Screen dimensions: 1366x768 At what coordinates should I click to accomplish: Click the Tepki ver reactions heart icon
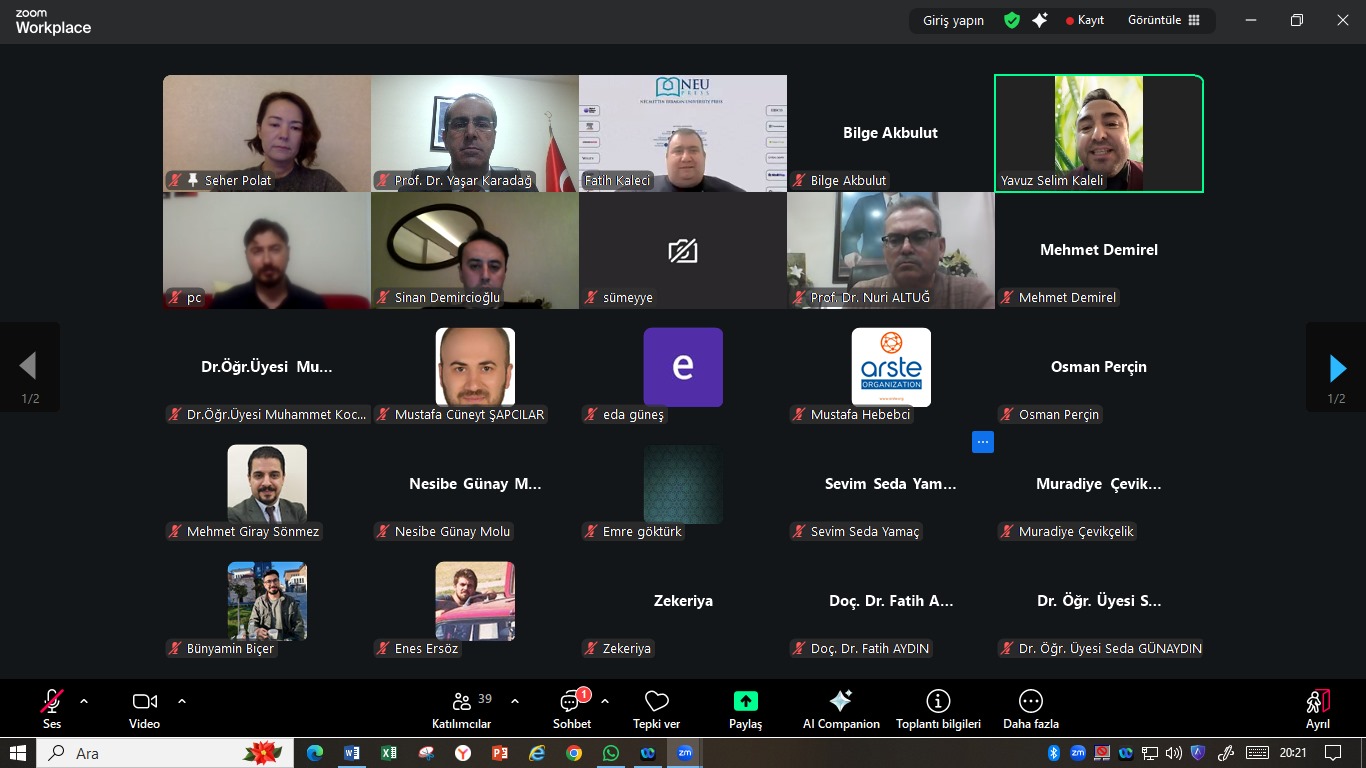[x=656, y=708]
